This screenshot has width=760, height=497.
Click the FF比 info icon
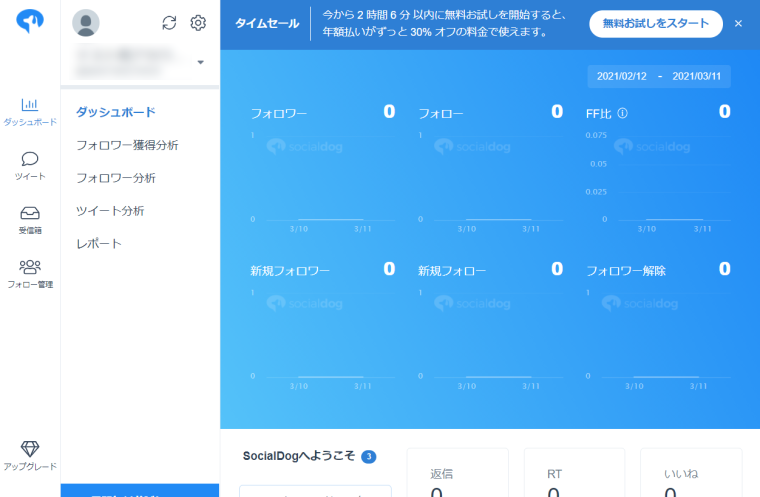622,113
